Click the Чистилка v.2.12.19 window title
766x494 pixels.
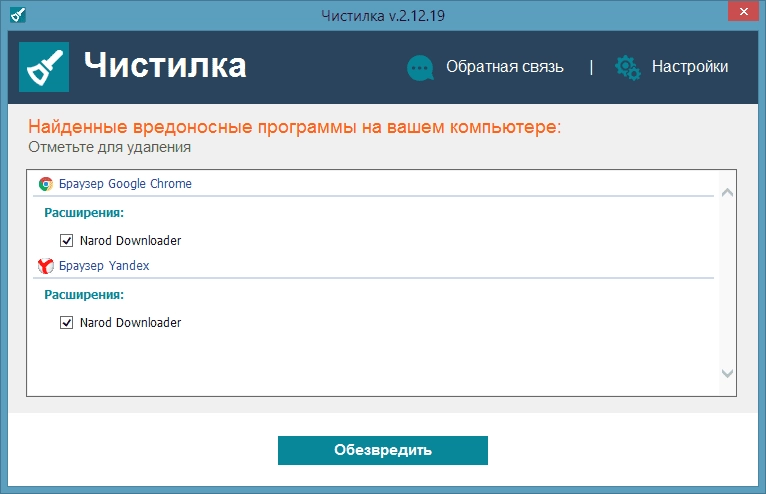pos(383,16)
